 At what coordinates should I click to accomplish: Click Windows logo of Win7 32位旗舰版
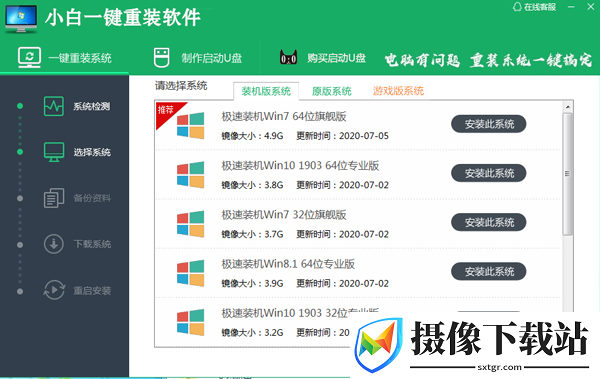coord(191,224)
